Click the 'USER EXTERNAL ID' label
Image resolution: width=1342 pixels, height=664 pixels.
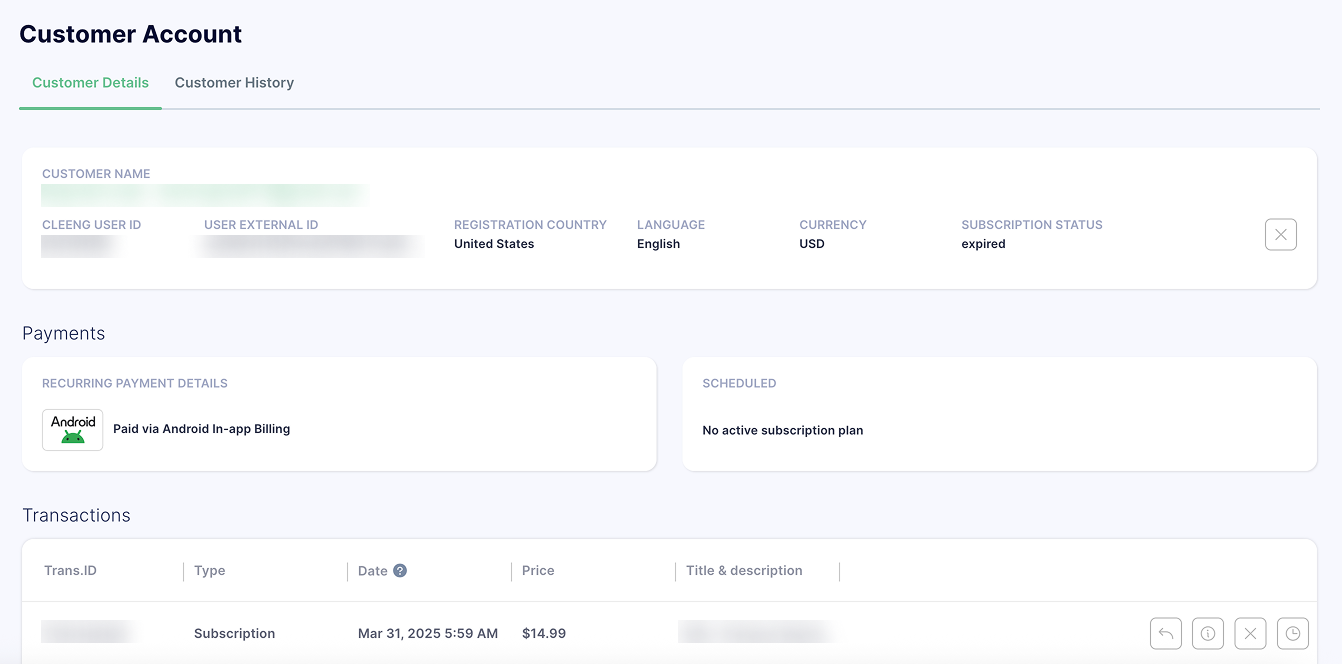point(261,225)
